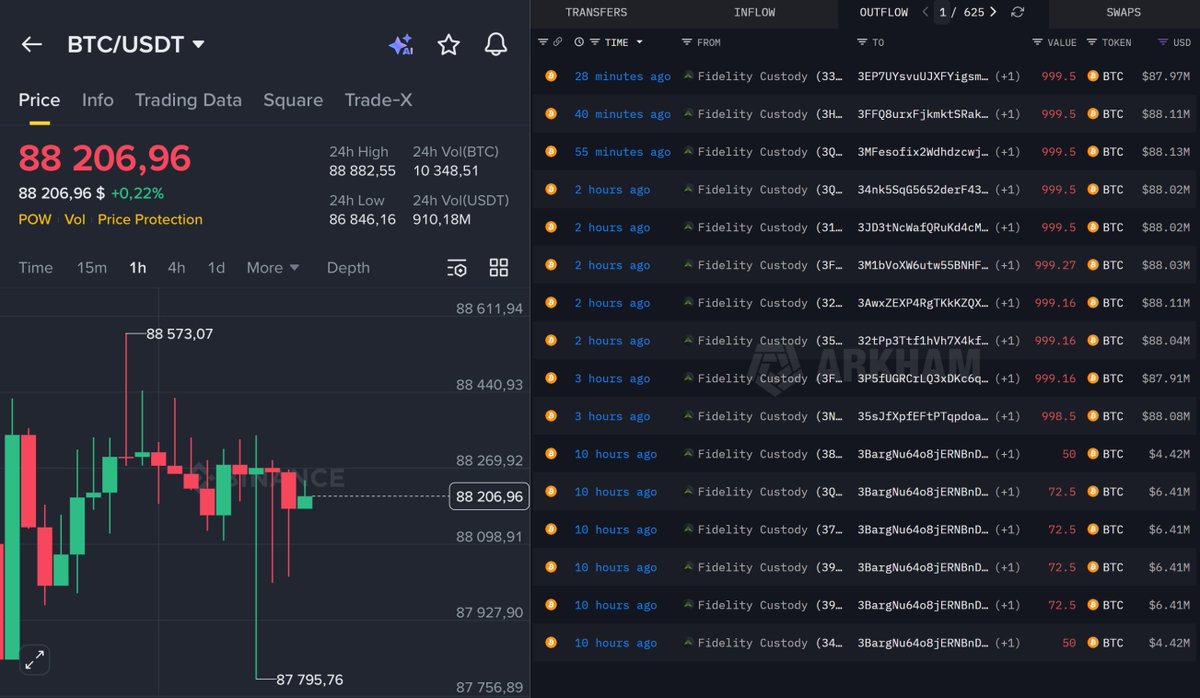Viewport: 1200px width, 698px height.
Task: Open the INFLOW tab in Arkham
Action: [x=755, y=12]
